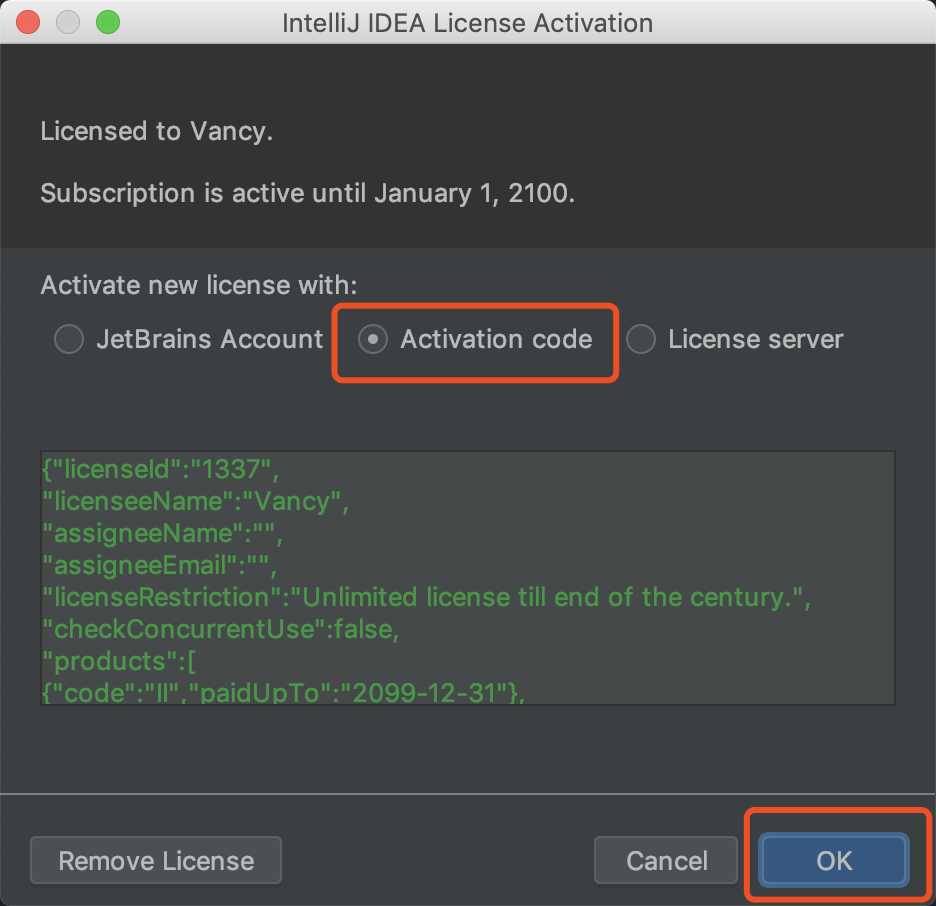Click the gray minimize window button
Image resolution: width=936 pixels, height=906 pixels.
[68, 22]
